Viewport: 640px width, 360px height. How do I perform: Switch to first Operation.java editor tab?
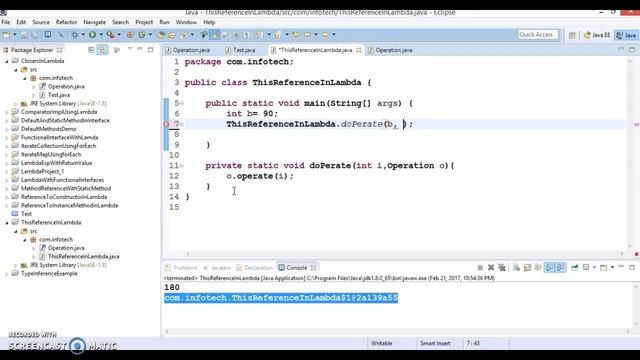point(188,50)
